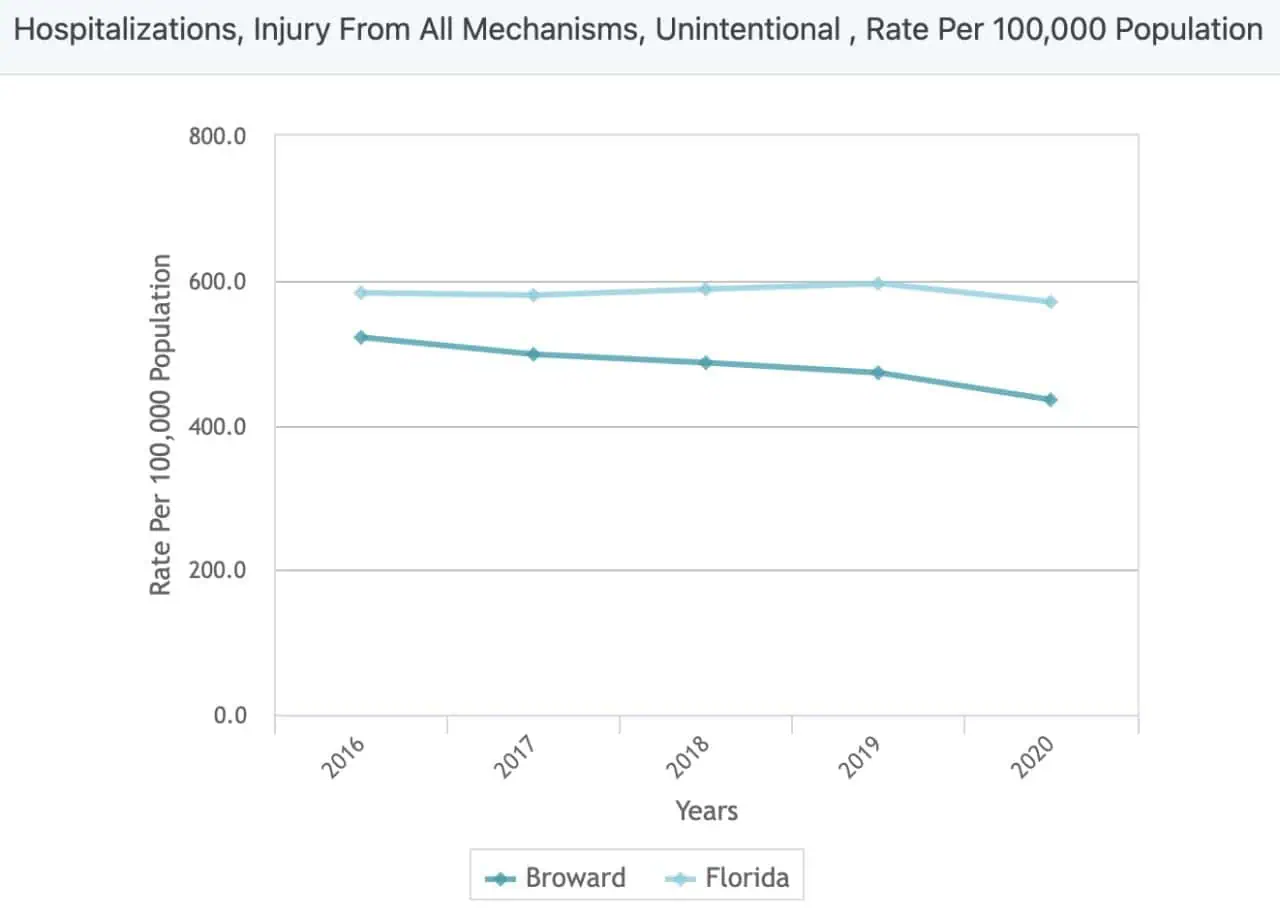Image resolution: width=1280 pixels, height=916 pixels.
Task: Toggle the Broward series in the legend
Action: click(x=575, y=878)
